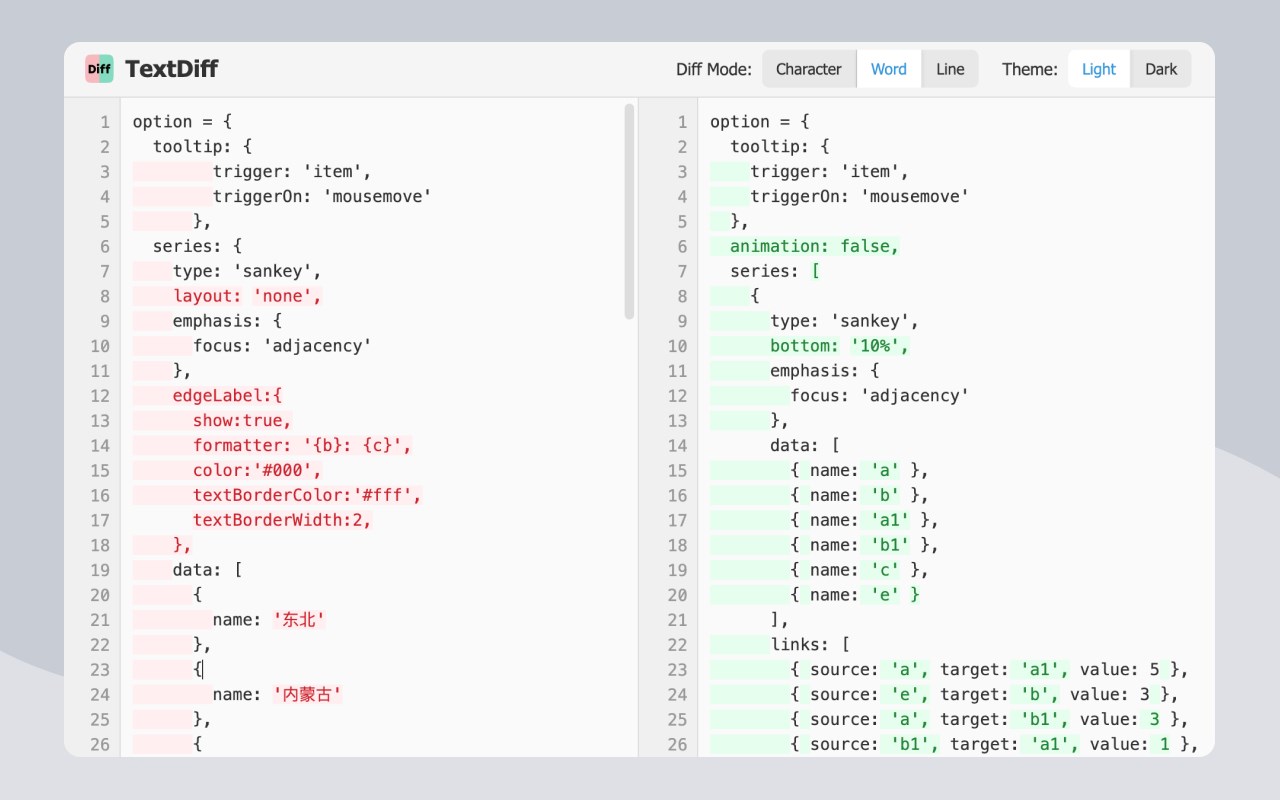Click the added "animation: false," text
Viewport: 1280px width, 800px height.
click(x=814, y=247)
